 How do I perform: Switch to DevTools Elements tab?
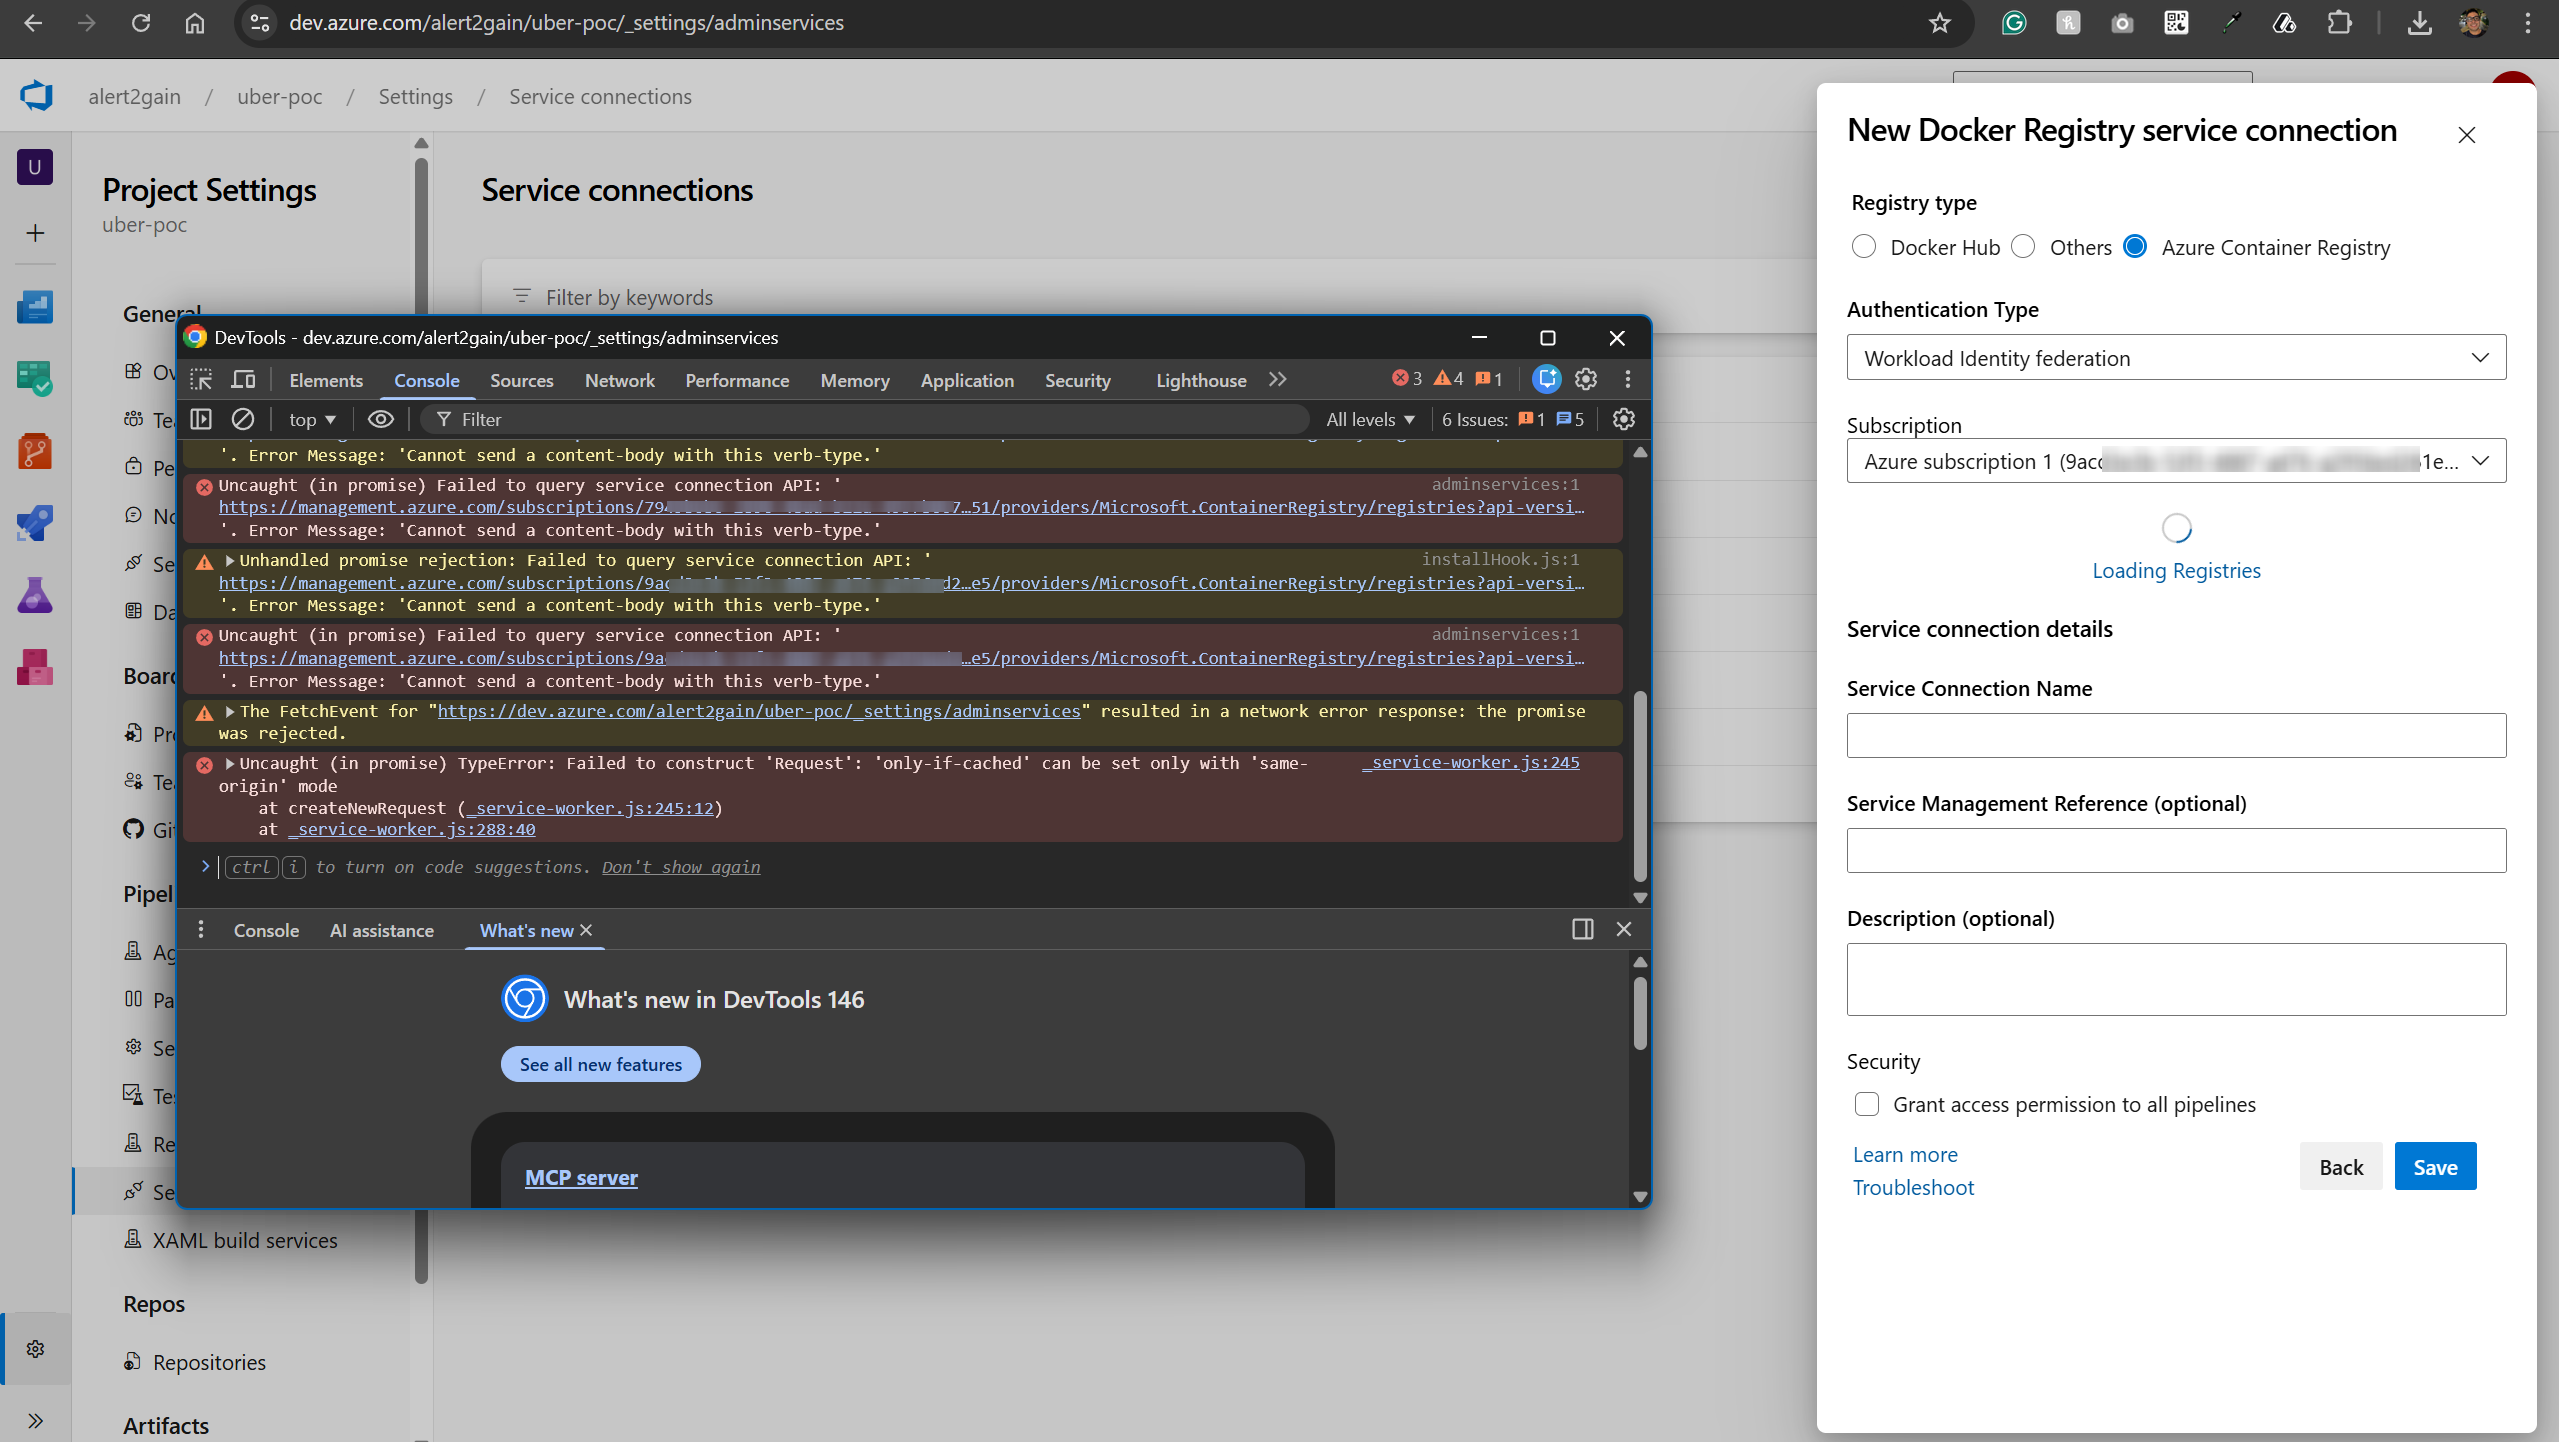point(326,381)
